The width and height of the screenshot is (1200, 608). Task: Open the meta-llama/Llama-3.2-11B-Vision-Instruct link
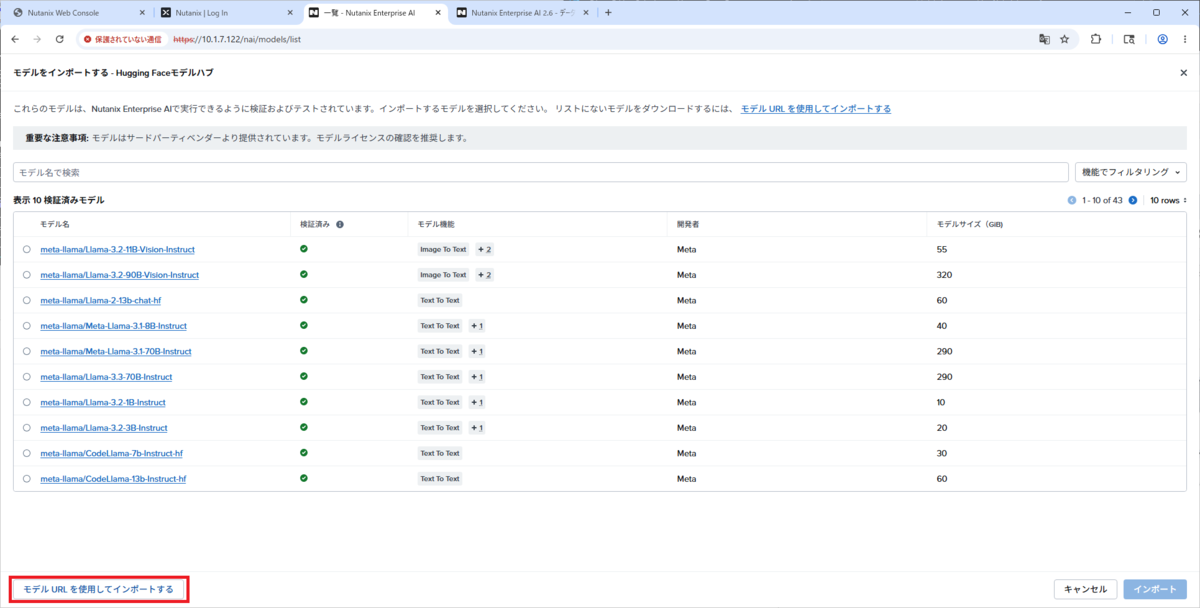(x=117, y=249)
